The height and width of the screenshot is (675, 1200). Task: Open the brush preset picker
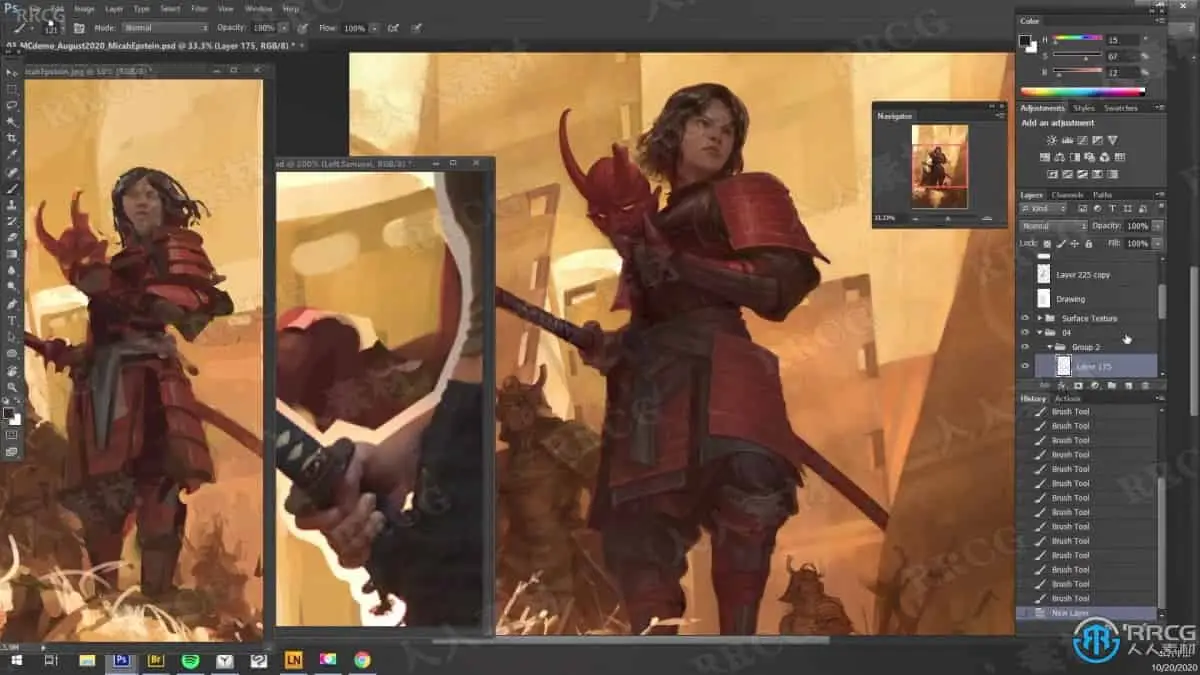[x=53, y=28]
